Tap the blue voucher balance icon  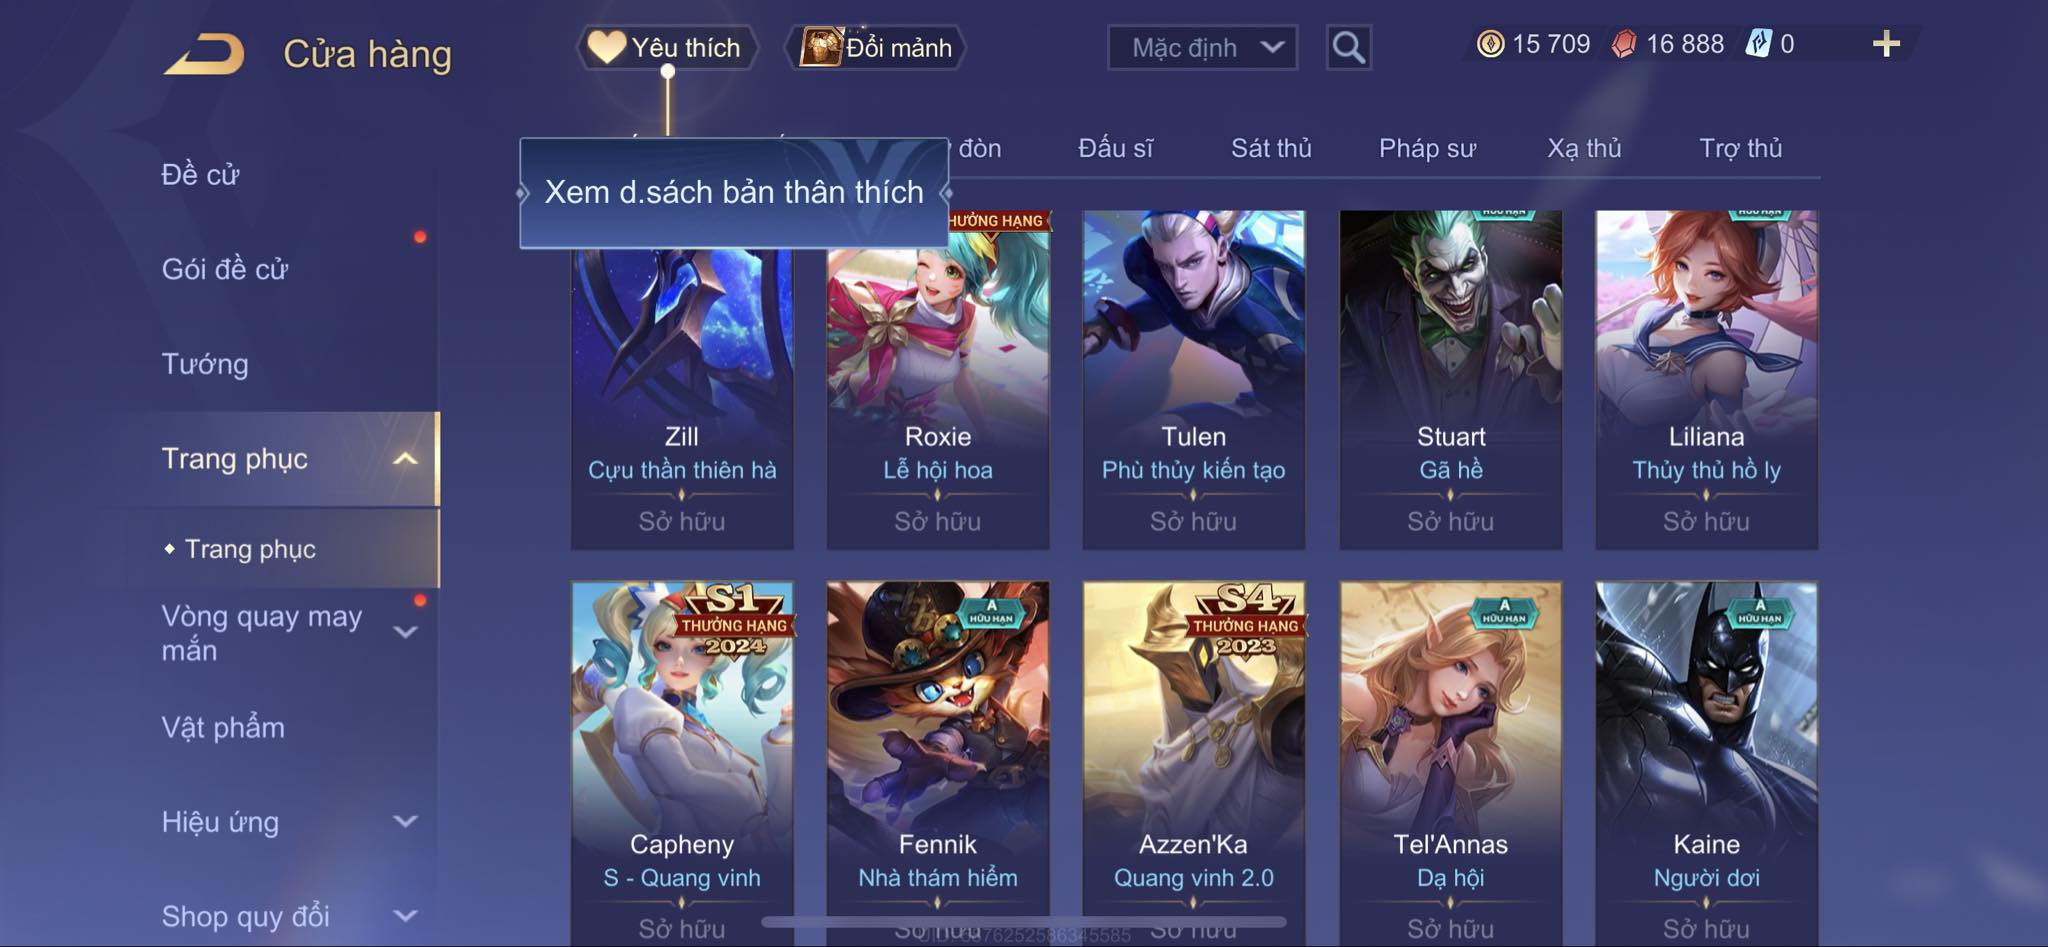coord(1758,44)
